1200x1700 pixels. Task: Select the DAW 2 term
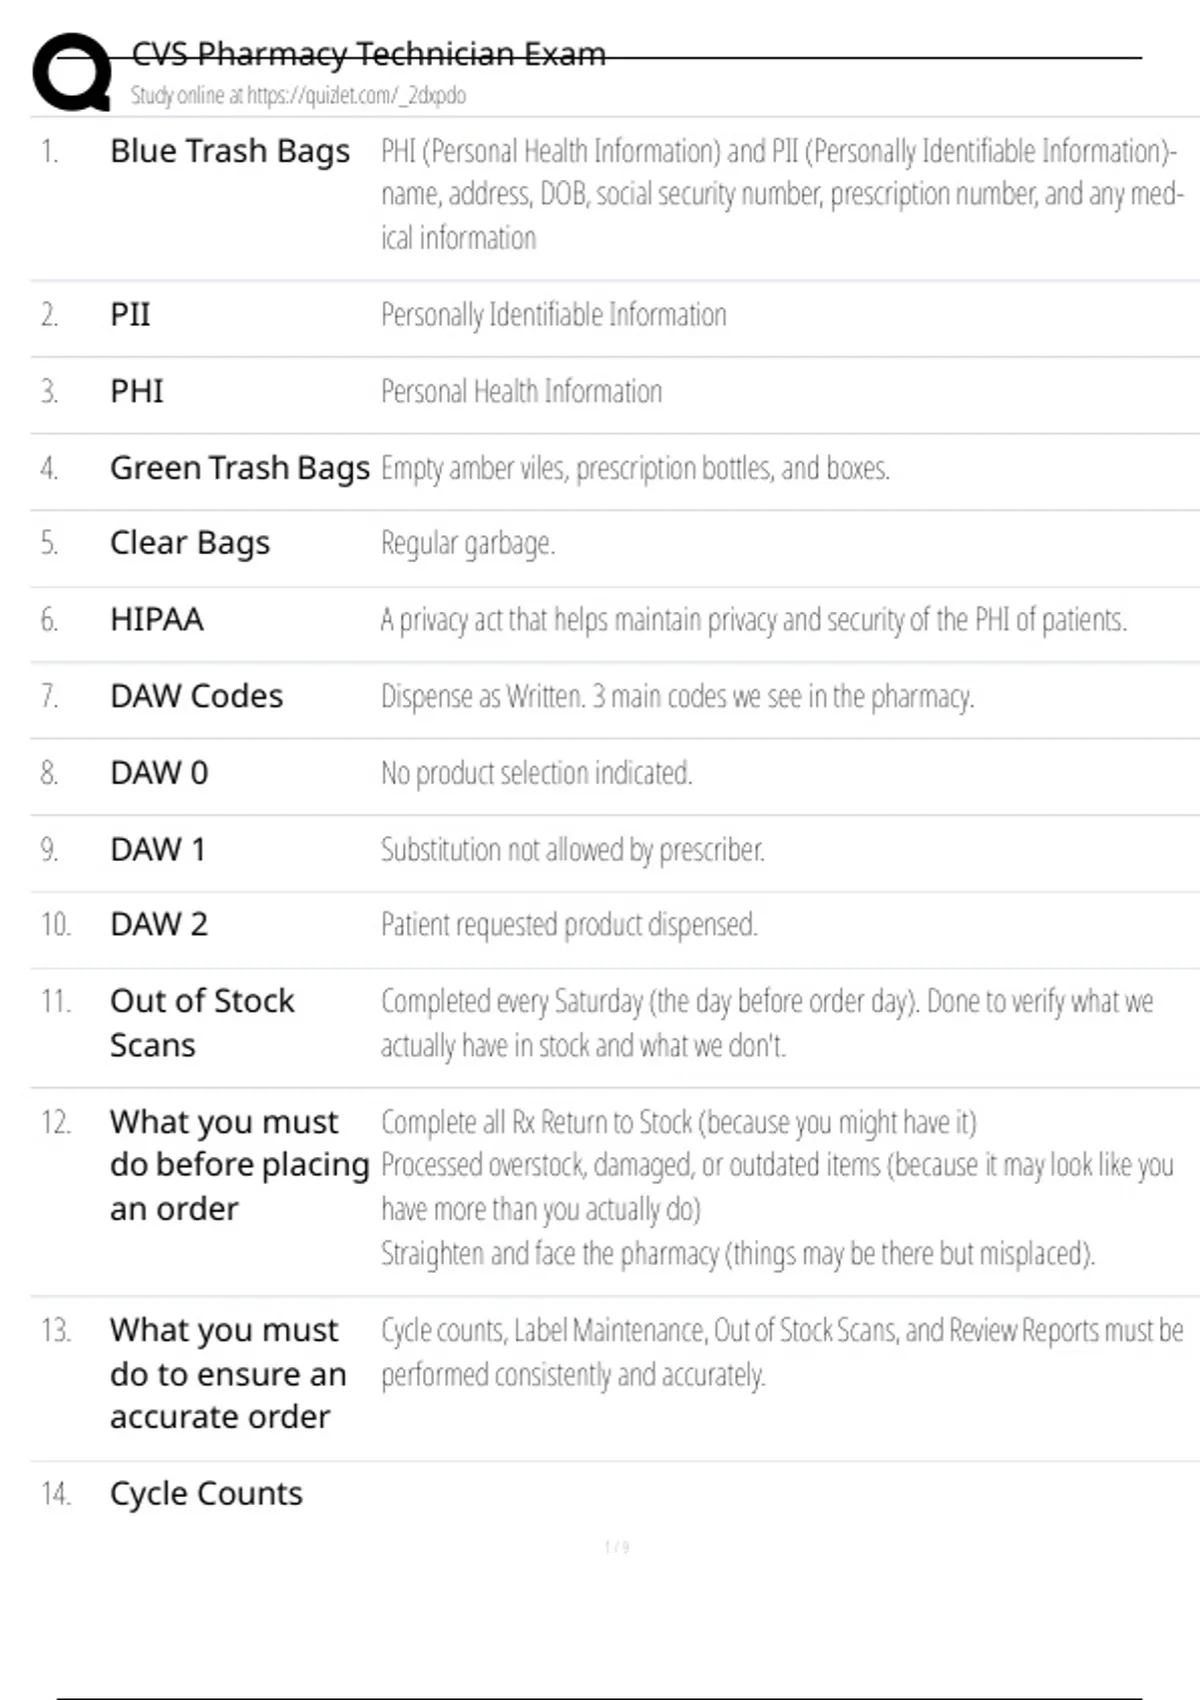tap(159, 925)
